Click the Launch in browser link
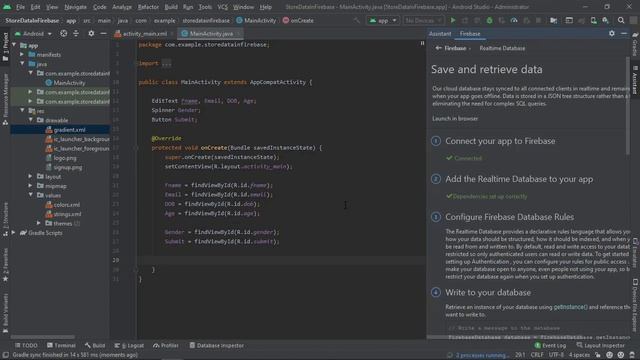Viewport: 640px width, 360px height. click(x=455, y=119)
